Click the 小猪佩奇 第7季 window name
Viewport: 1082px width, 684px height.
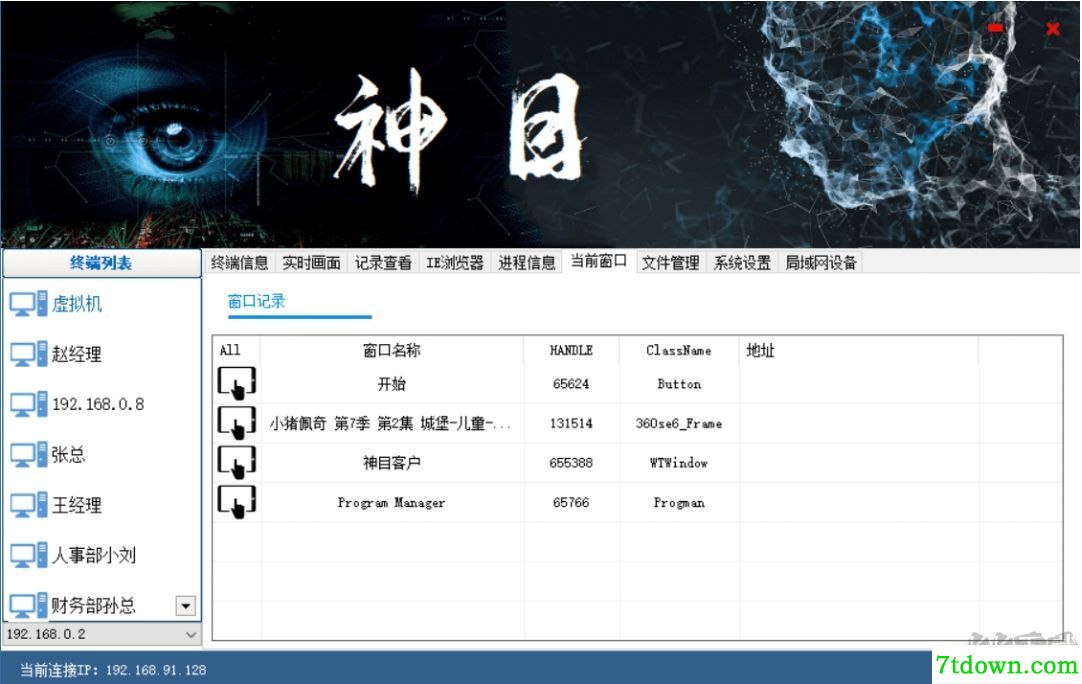tap(390, 424)
